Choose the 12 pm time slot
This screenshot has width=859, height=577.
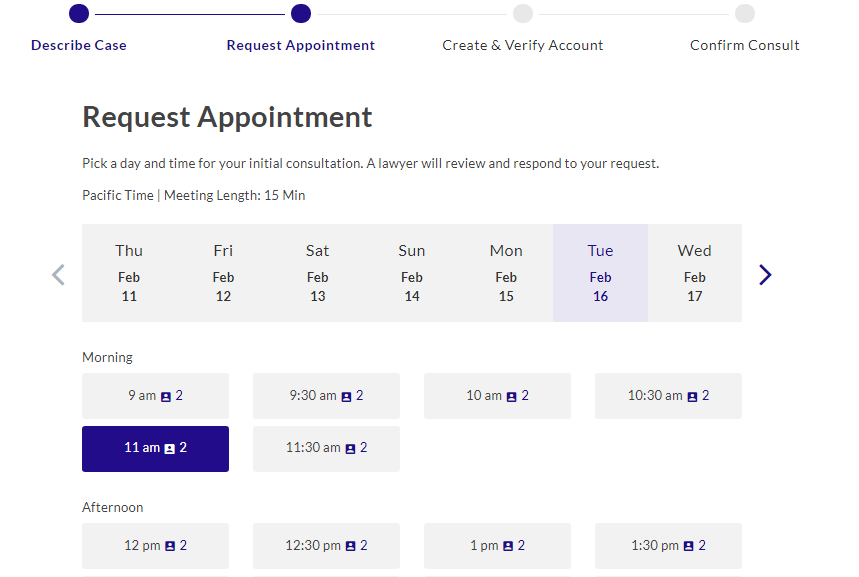tap(156, 546)
